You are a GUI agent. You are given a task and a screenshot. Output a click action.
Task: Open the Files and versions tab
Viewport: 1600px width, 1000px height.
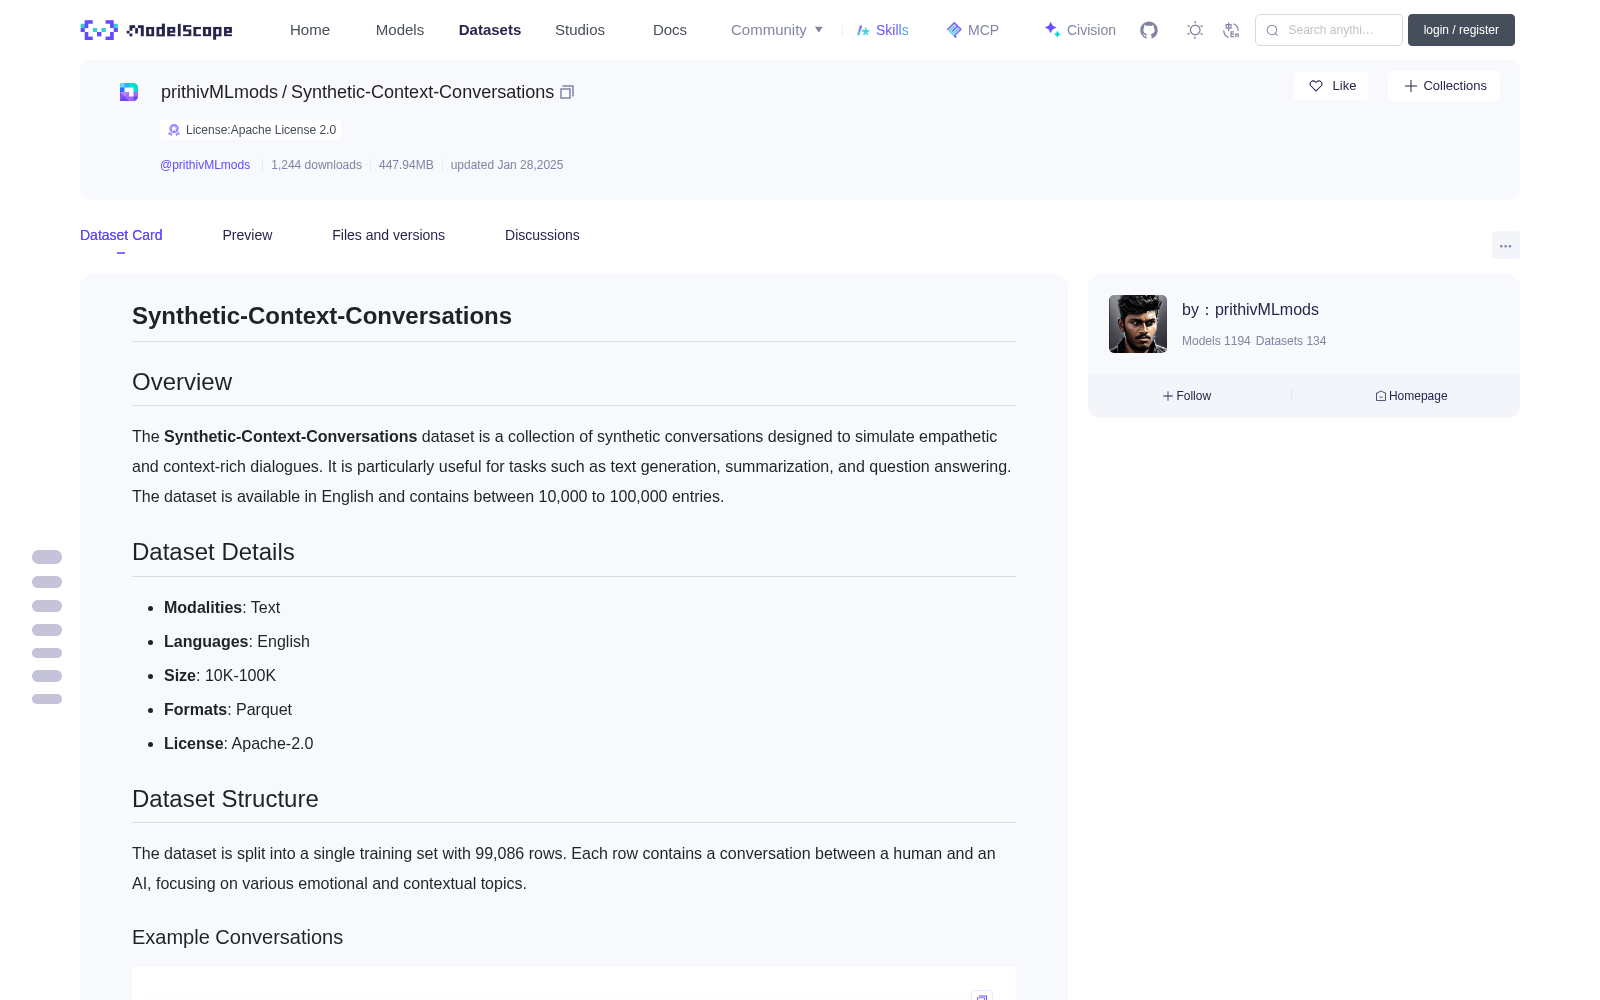pyautogui.click(x=388, y=235)
